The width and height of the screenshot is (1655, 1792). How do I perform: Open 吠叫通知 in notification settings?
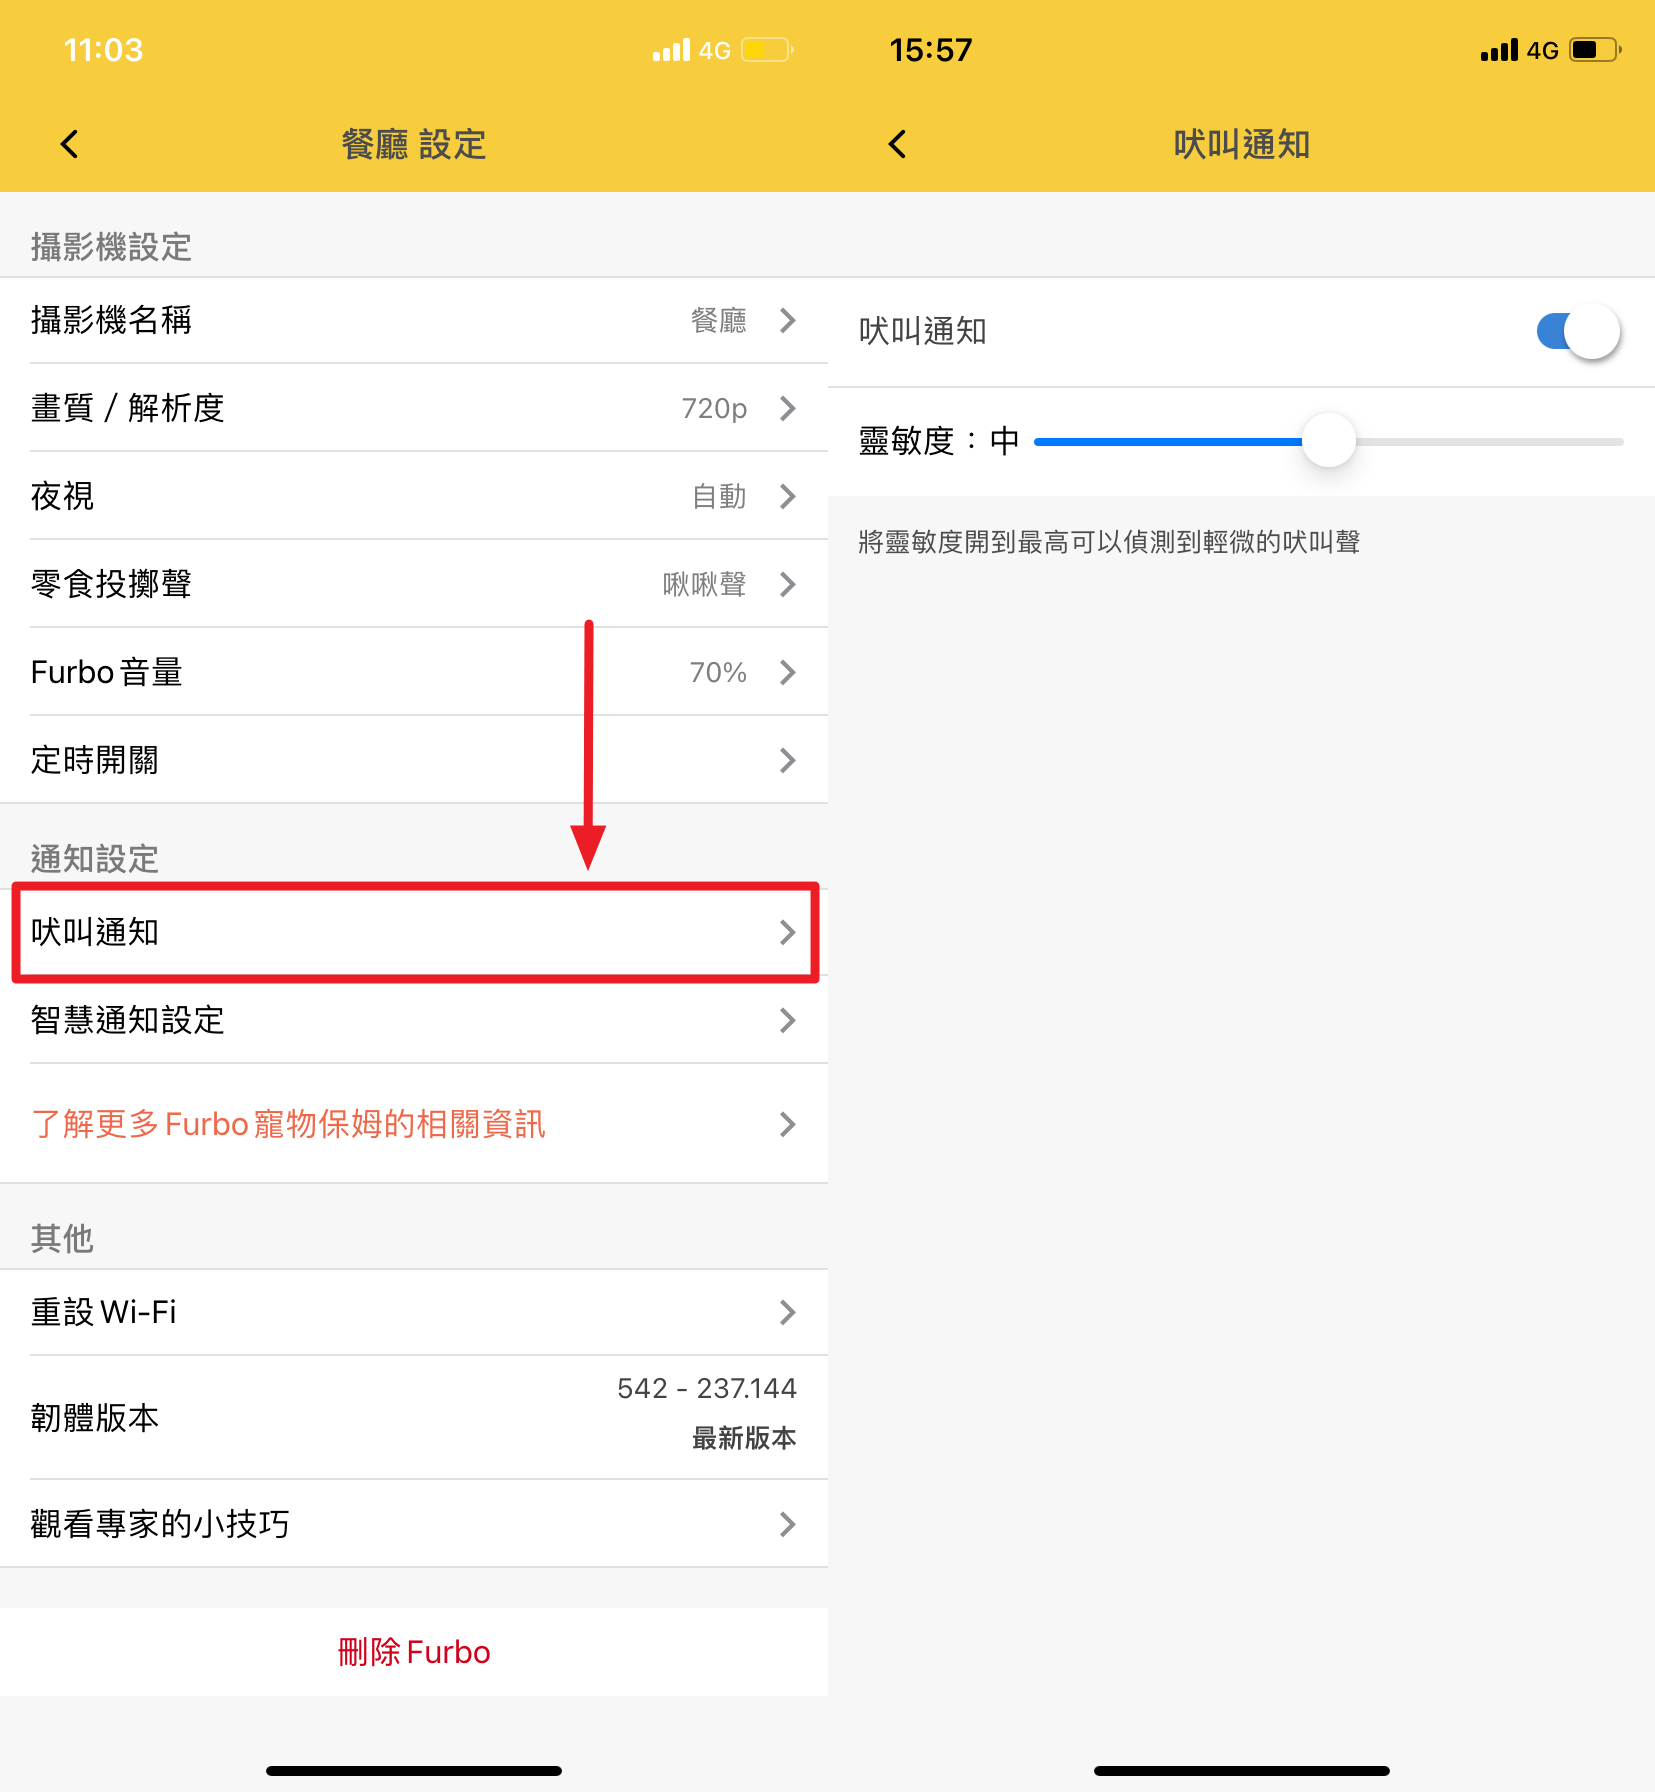(x=414, y=932)
